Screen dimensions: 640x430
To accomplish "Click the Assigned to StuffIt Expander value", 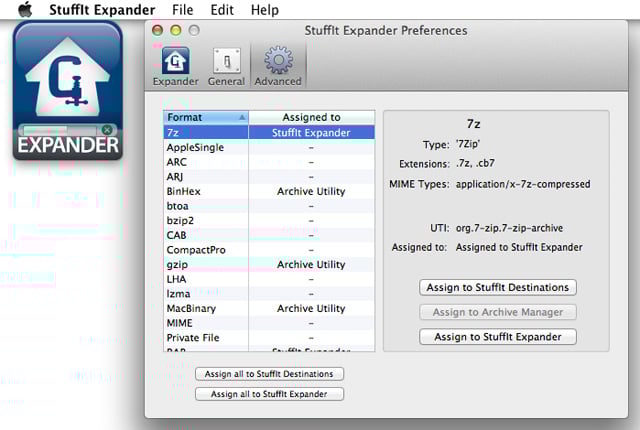I will [519, 247].
